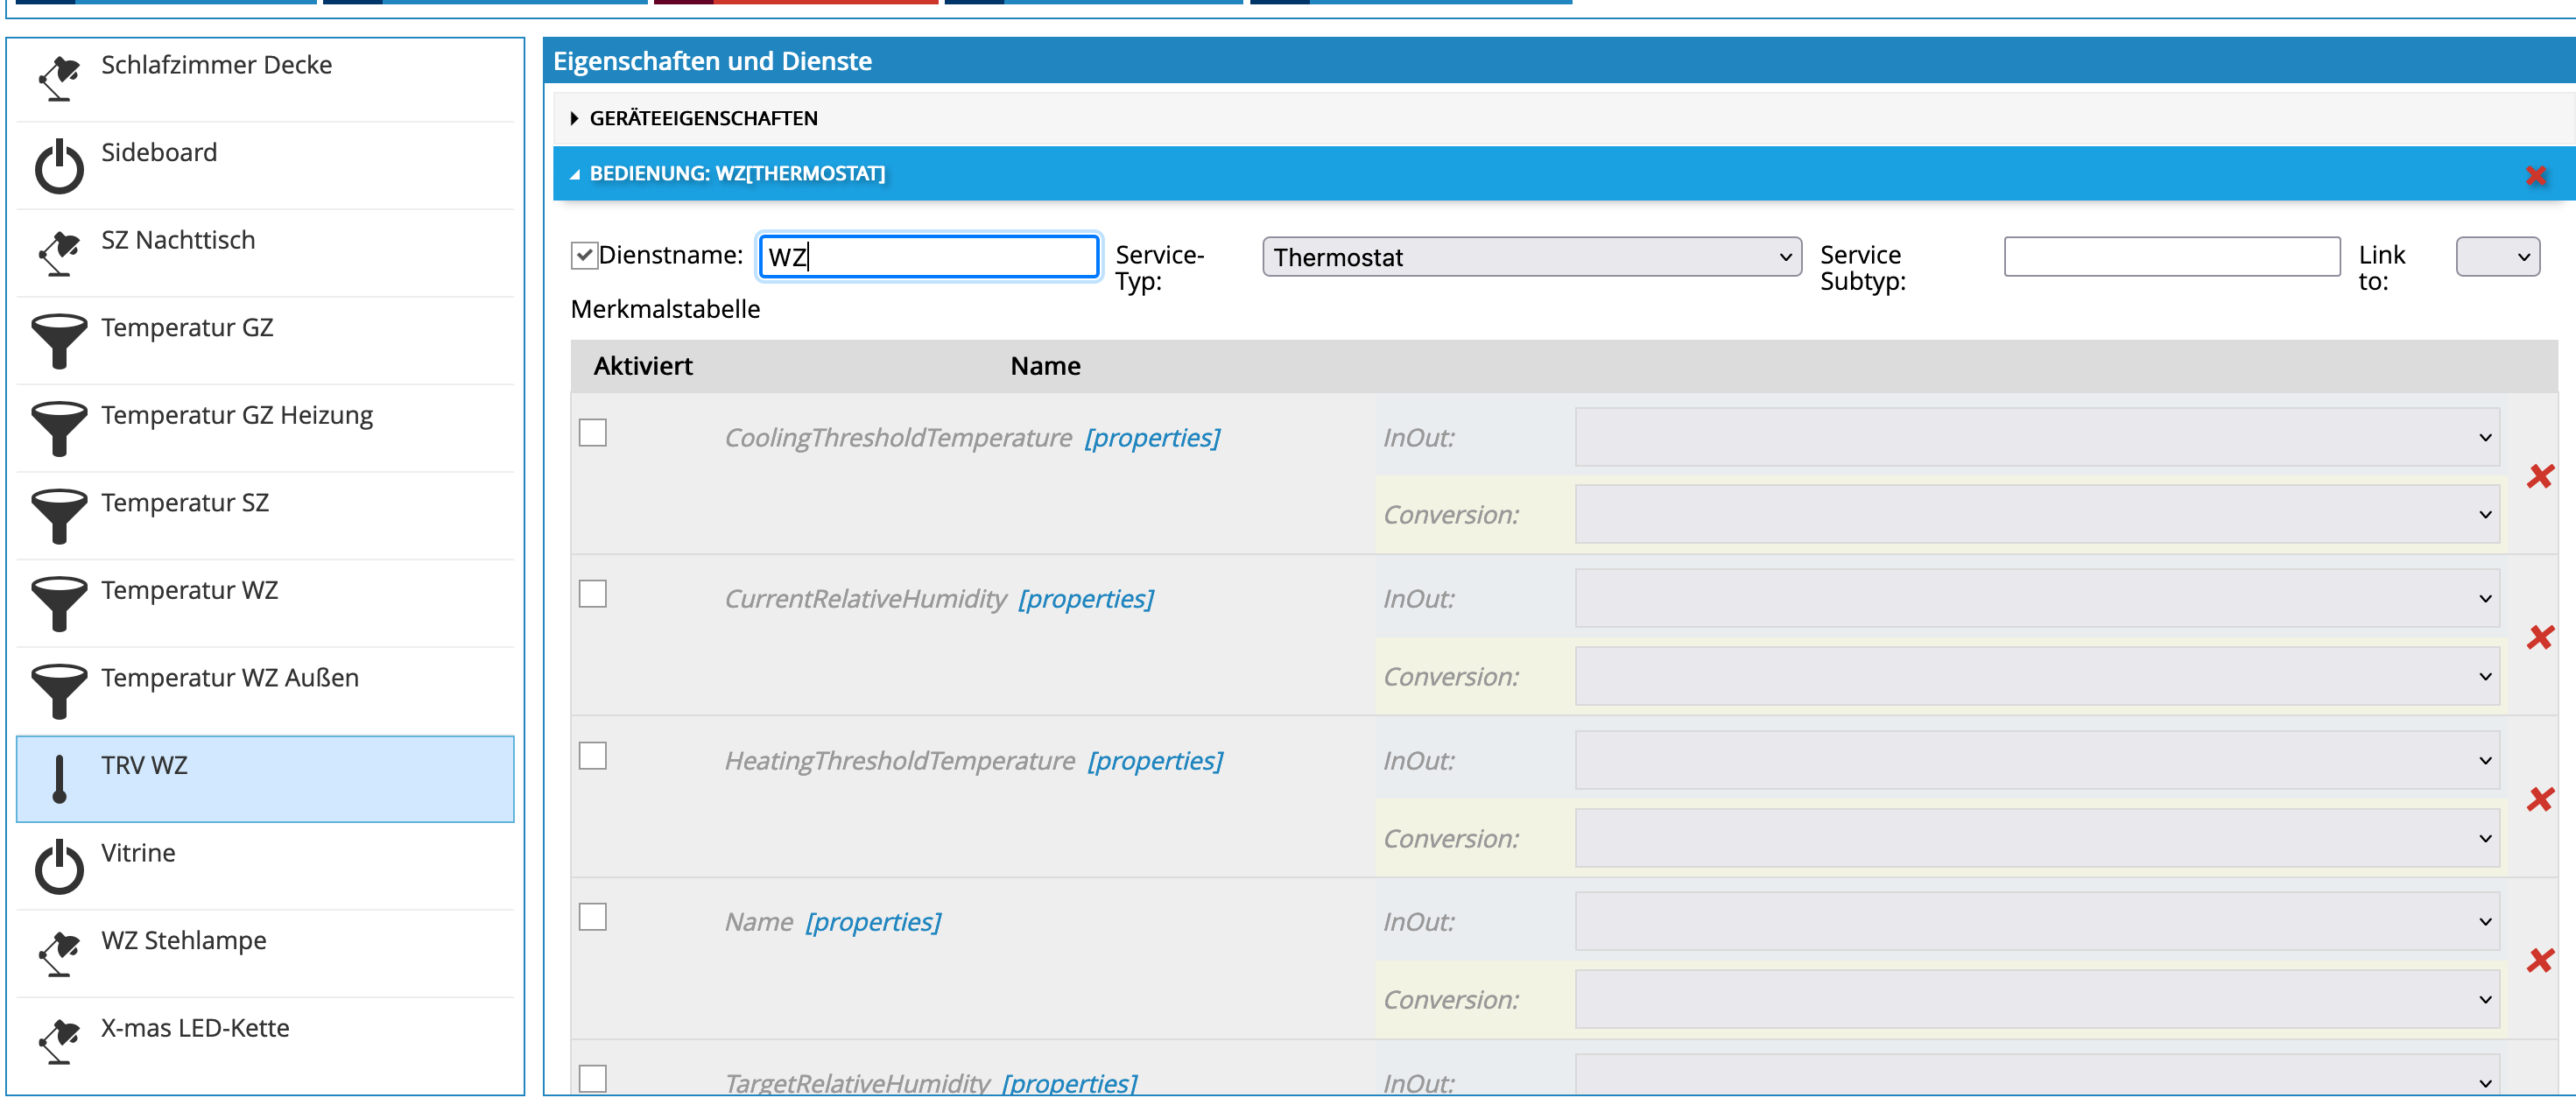The image size is (2576, 1105).
Task: Select Vitrine in device list
Action: click(x=265, y=867)
